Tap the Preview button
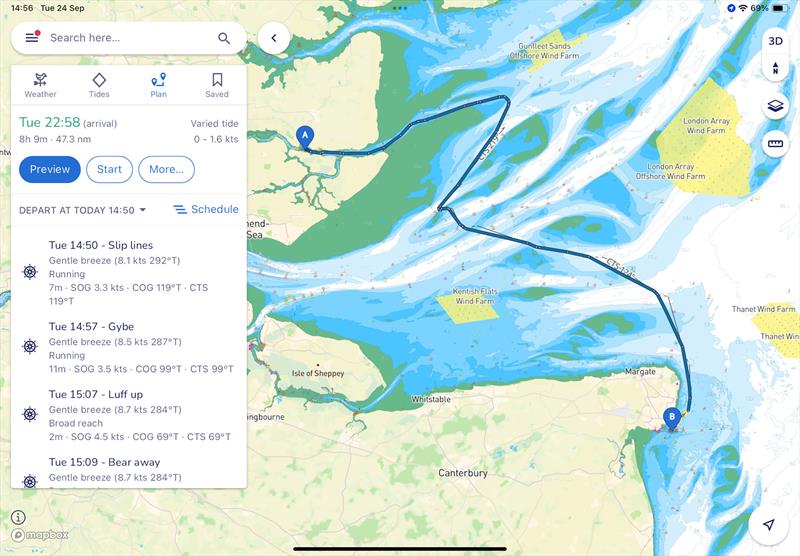800x556 pixels. pyautogui.click(x=50, y=169)
